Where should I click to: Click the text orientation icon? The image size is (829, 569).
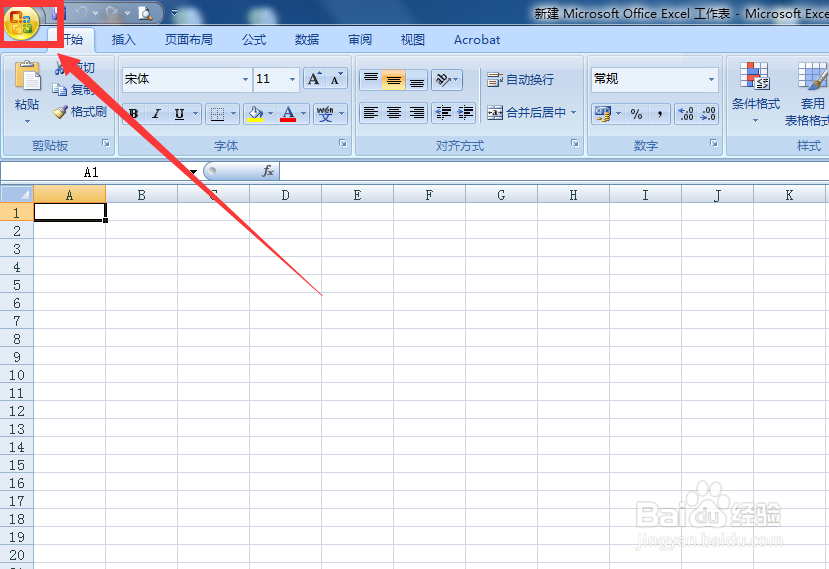[x=443, y=80]
